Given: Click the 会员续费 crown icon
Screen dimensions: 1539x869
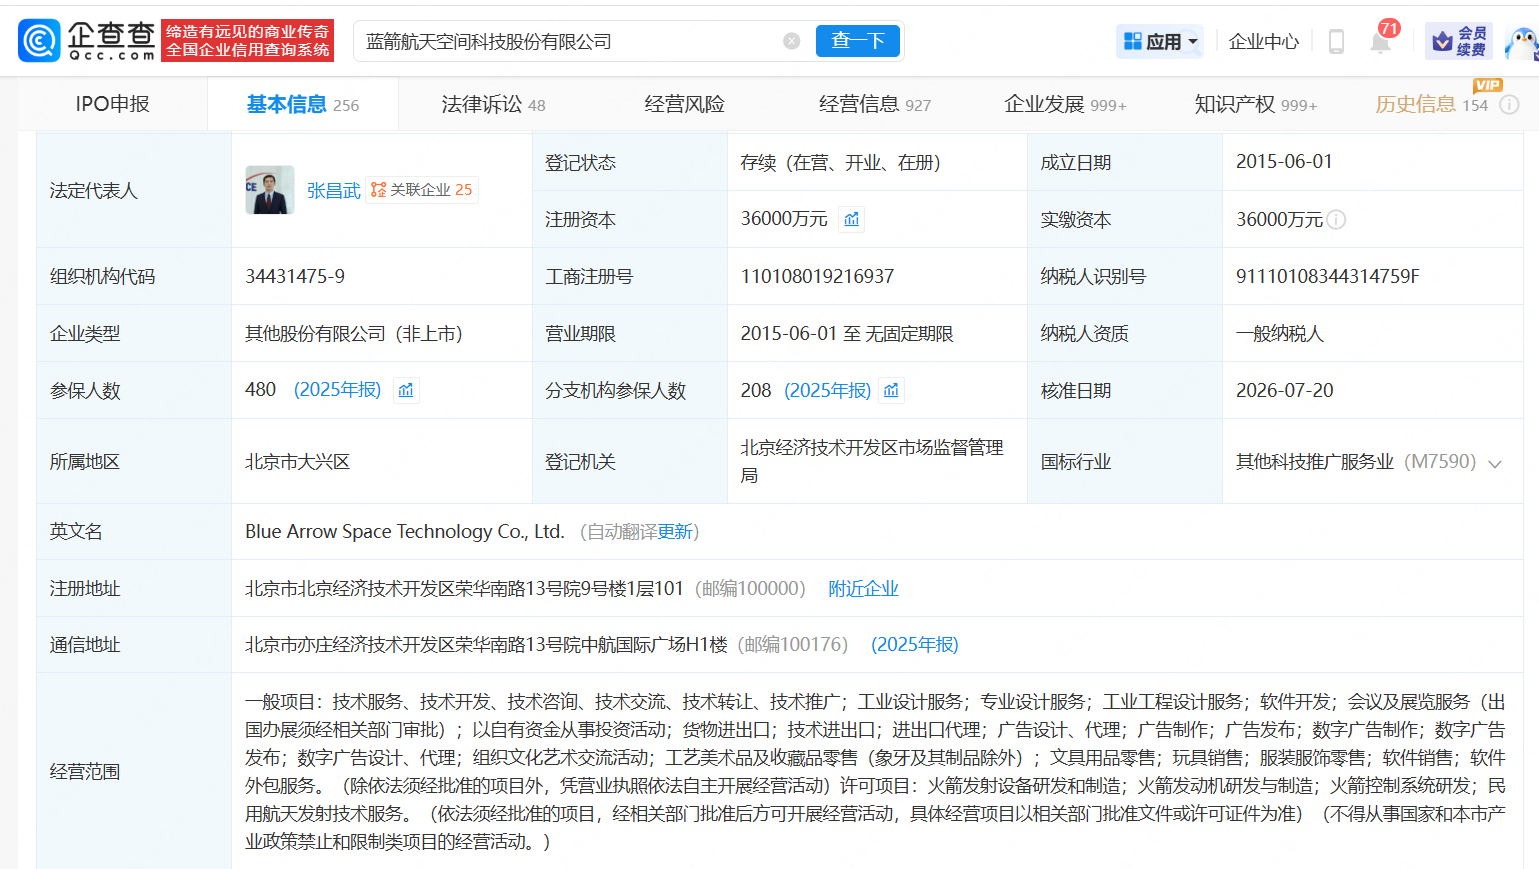Looking at the screenshot, I should click(x=1459, y=41).
